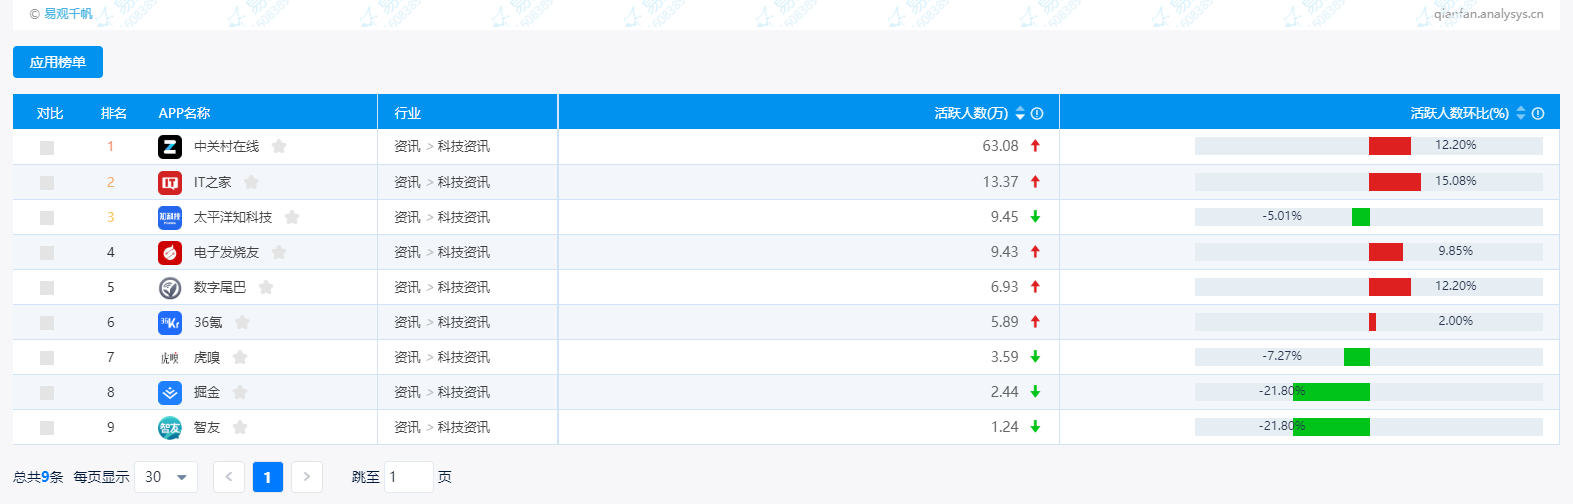Image resolution: width=1573 pixels, height=504 pixels.
Task: Click the 15.08% bar for IT之家
Action: pos(1395,181)
